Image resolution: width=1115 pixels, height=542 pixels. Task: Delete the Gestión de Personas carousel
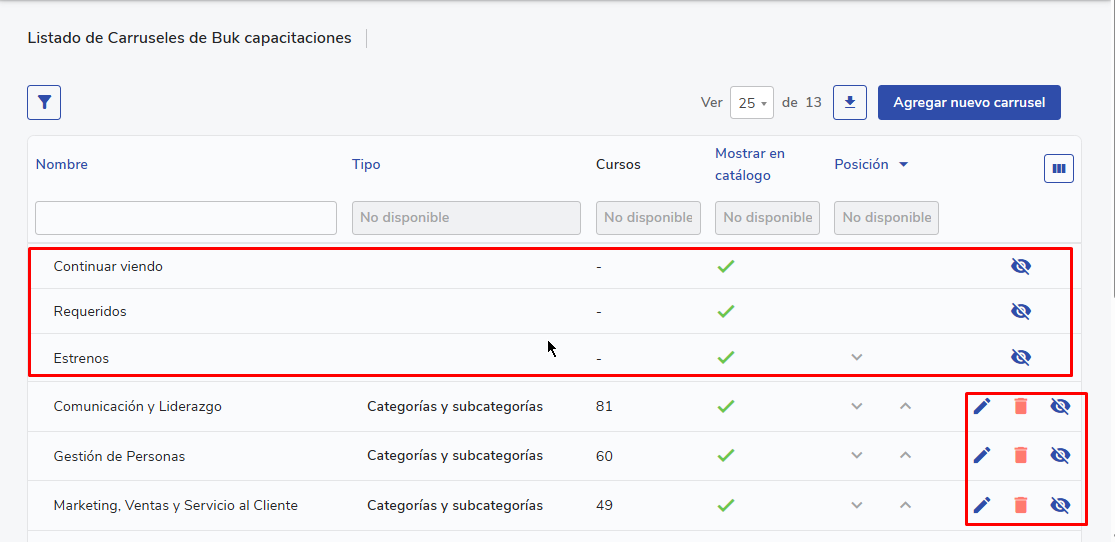point(1020,455)
